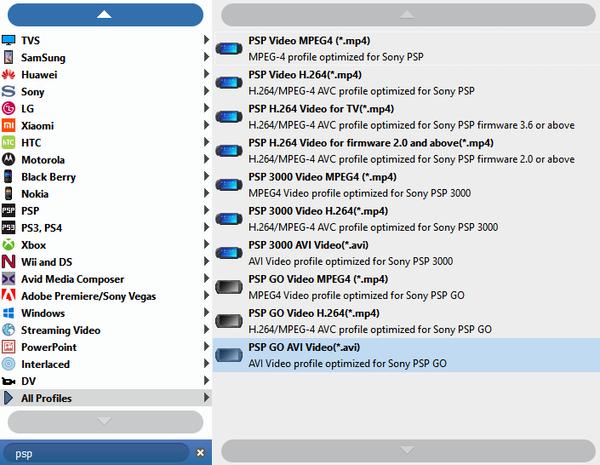600x465 pixels.
Task: Open the LG category label
Action: pyautogui.click(x=28, y=109)
